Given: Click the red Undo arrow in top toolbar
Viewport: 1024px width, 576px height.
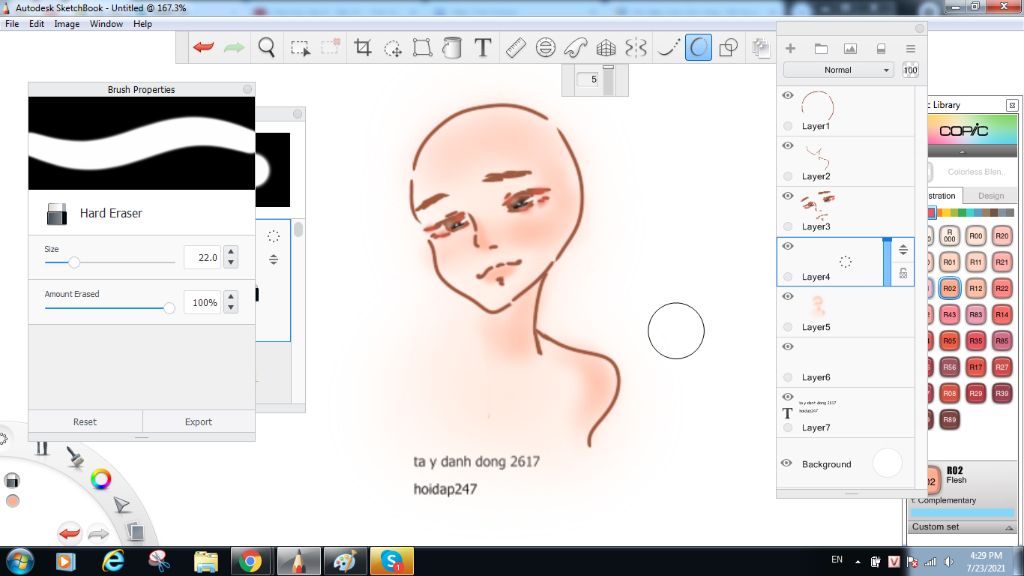Looking at the screenshot, I should point(204,48).
